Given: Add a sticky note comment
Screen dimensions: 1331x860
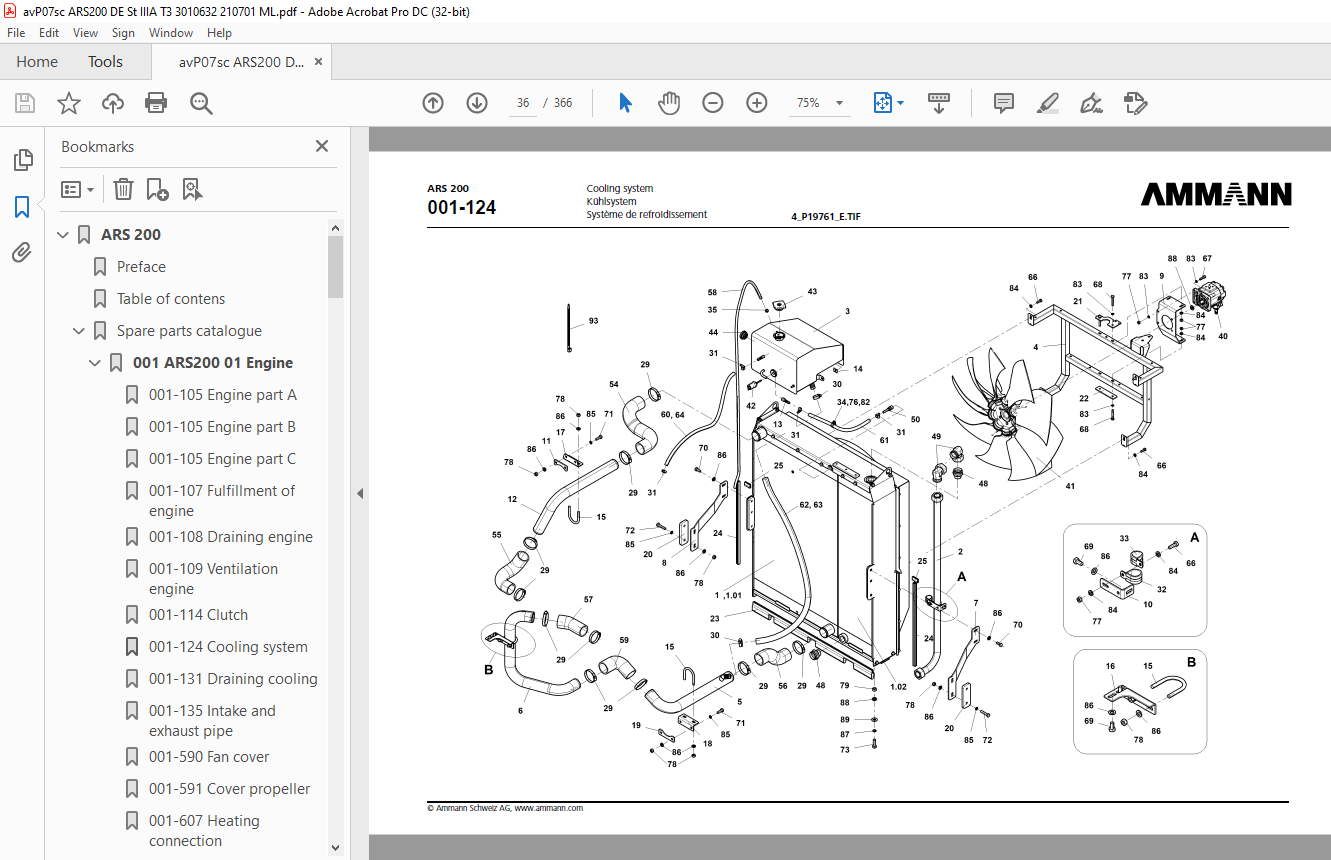Looking at the screenshot, I should [x=1004, y=103].
